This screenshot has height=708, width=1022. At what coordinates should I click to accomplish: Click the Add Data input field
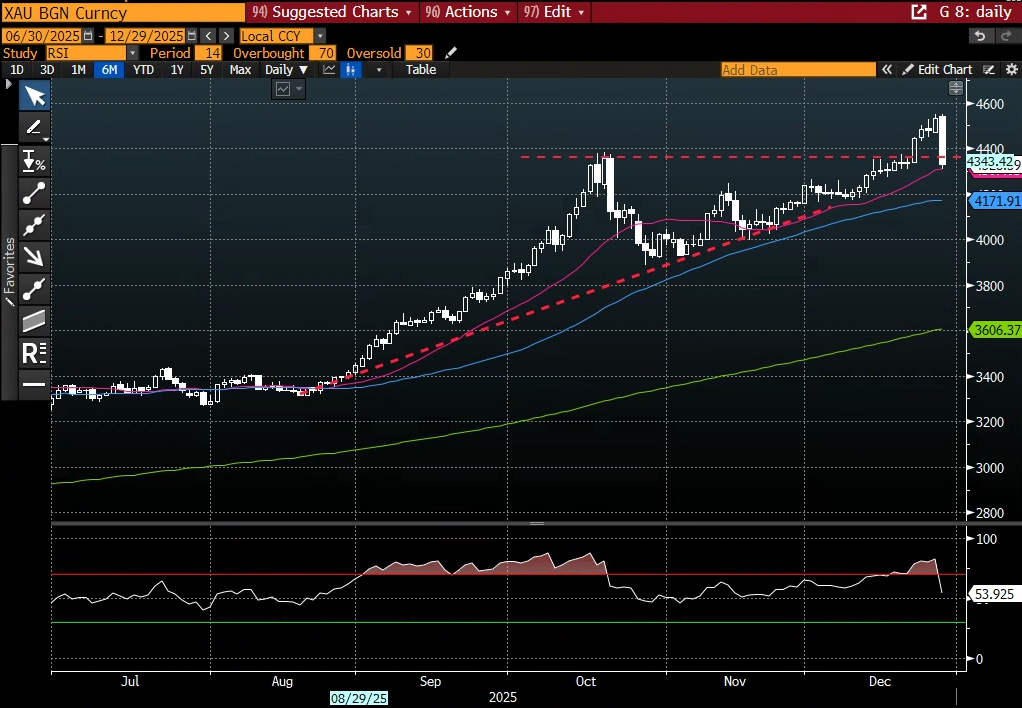[797, 70]
